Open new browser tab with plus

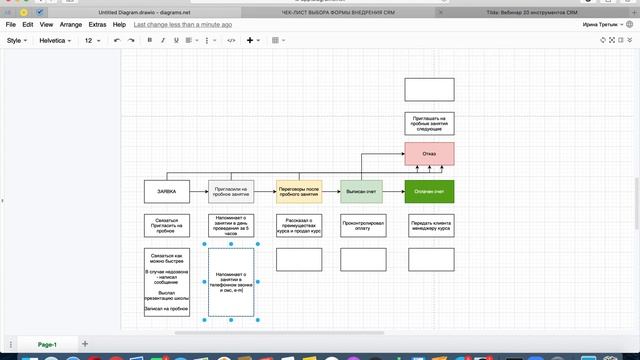pyautogui.click(x=634, y=12)
